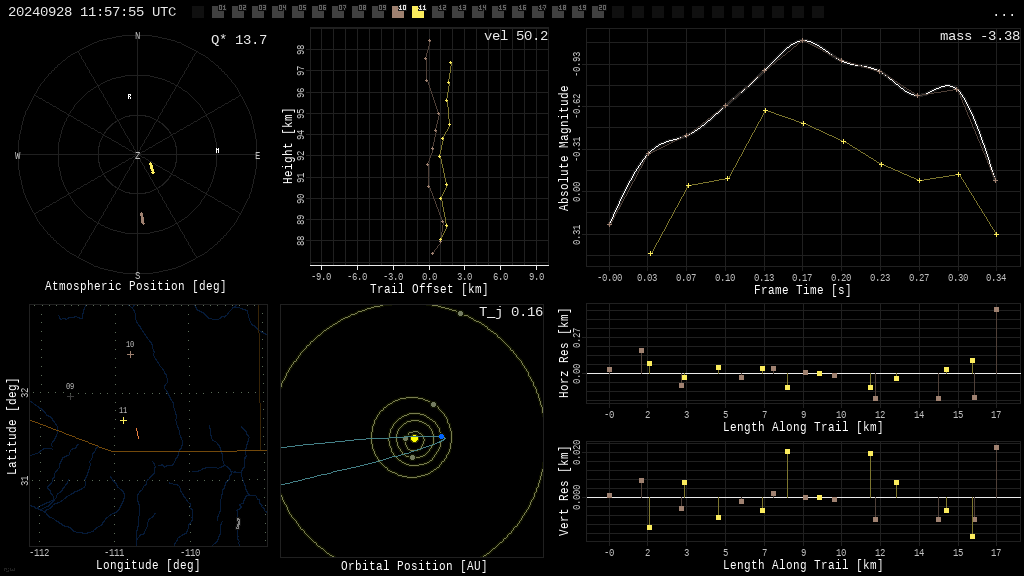The height and width of the screenshot is (576, 1024).
Task: Click the N compass label on polar plot
Action: pos(137,36)
